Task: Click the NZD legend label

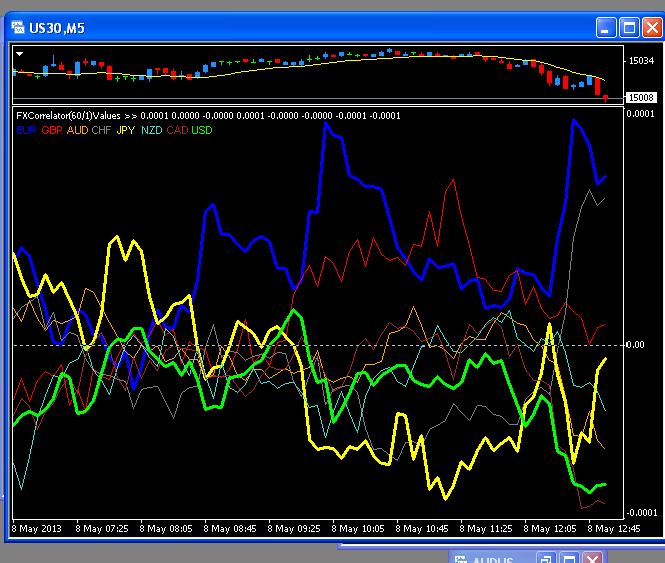Action: (x=151, y=130)
